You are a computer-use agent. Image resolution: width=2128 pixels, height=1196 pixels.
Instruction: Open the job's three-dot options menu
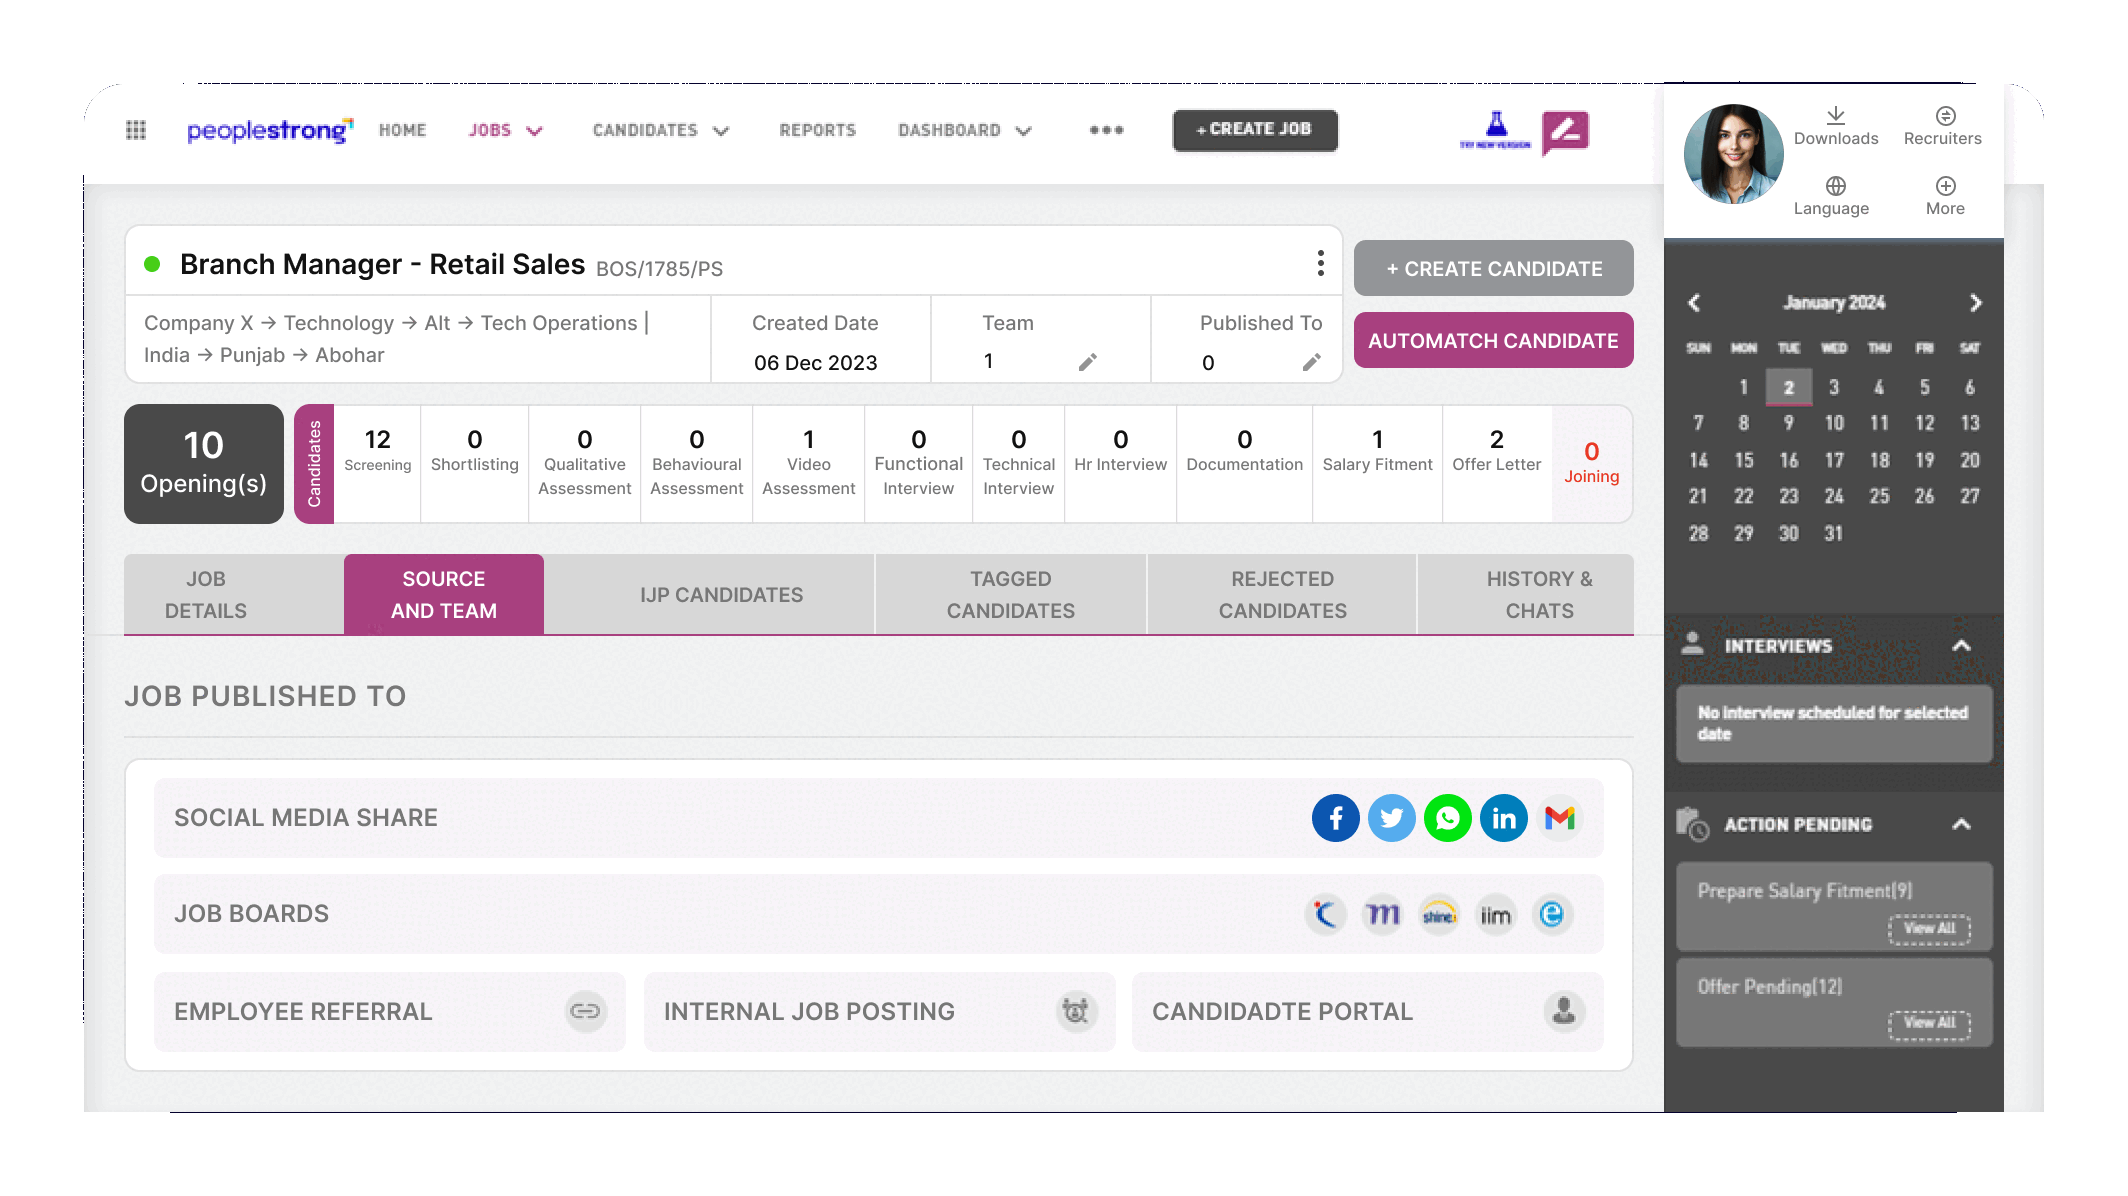pyautogui.click(x=1320, y=263)
